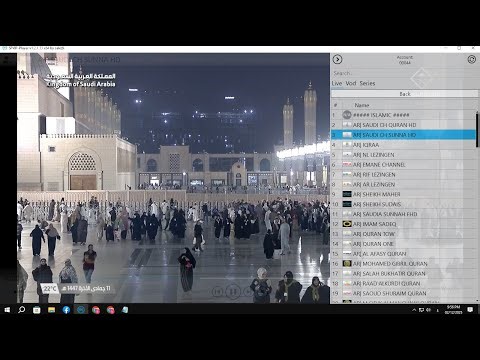This screenshot has height=360, width=480.
Task: Open the AR| QURAN 'IOW' channel on row 13
Action: tap(403, 234)
